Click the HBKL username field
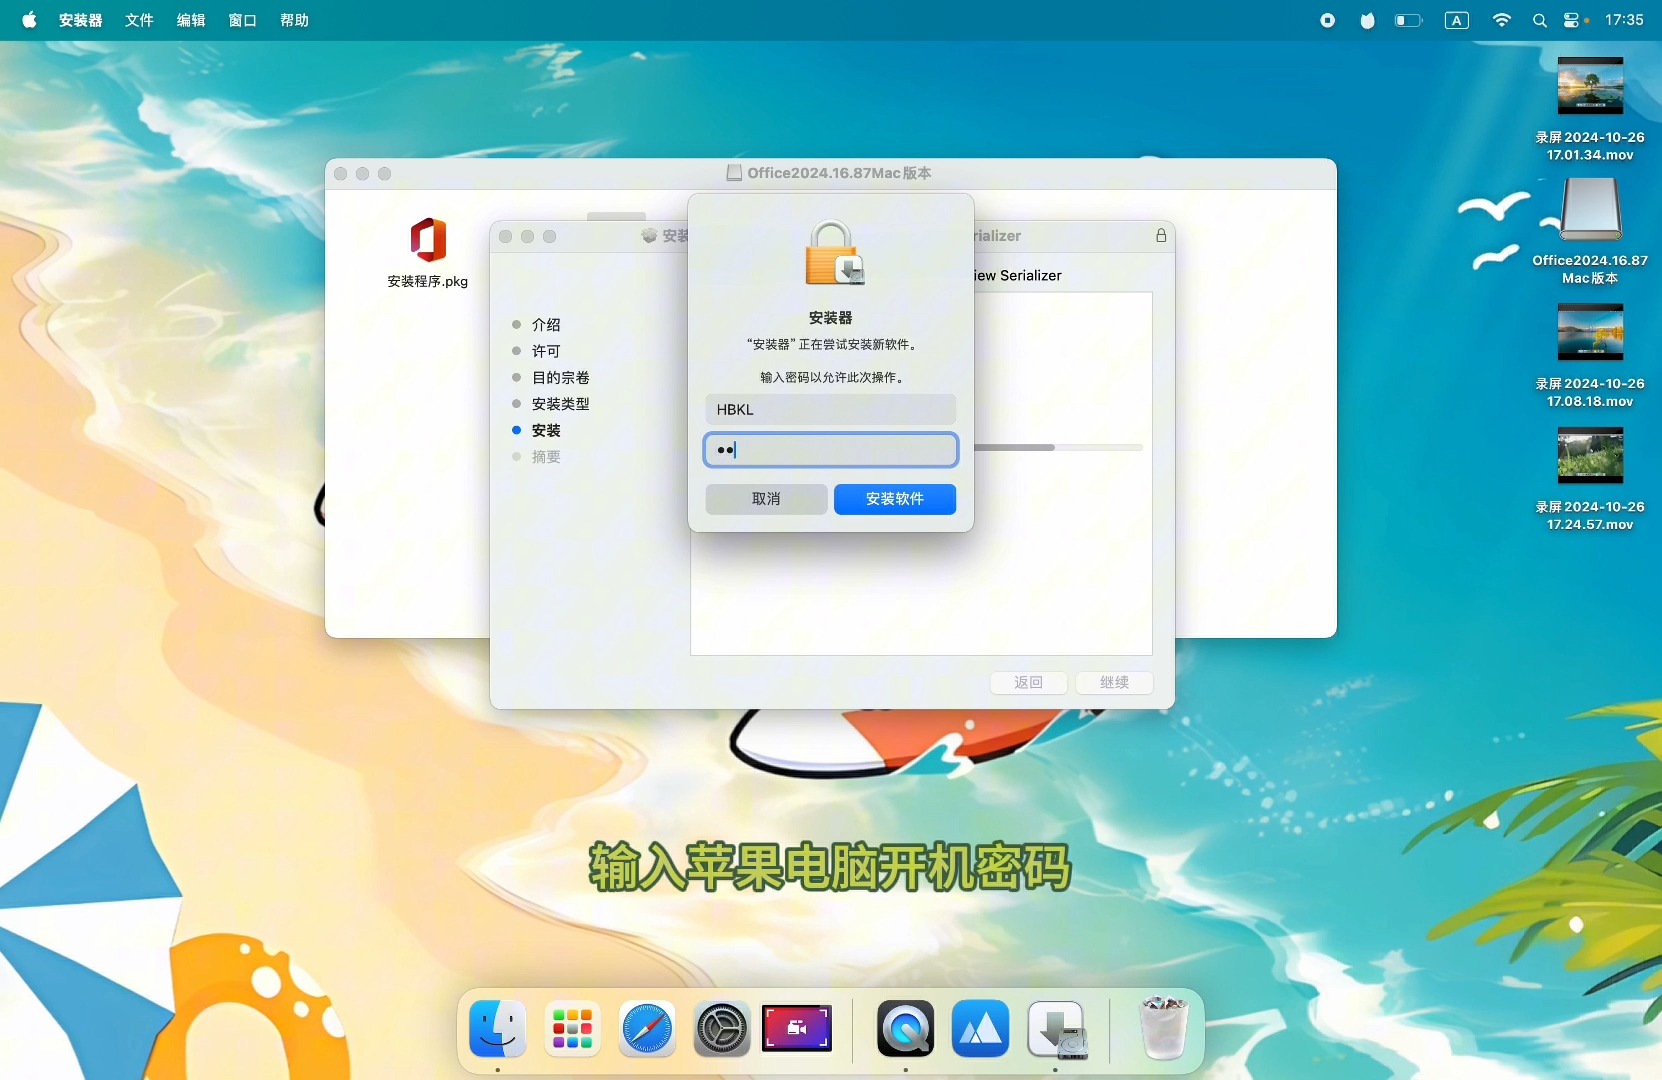The height and width of the screenshot is (1080, 1662). tap(831, 409)
